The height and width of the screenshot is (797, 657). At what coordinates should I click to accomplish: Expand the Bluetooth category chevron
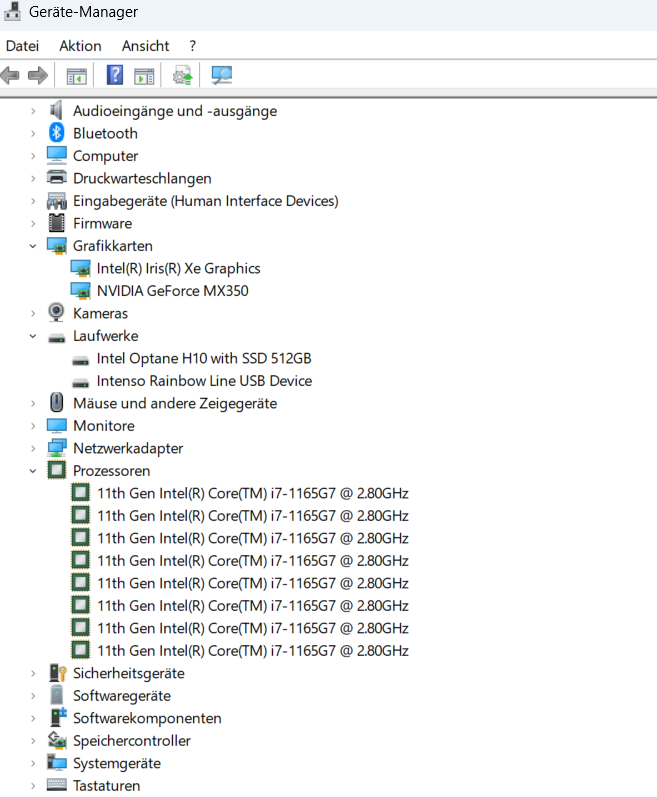click(x=33, y=133)
